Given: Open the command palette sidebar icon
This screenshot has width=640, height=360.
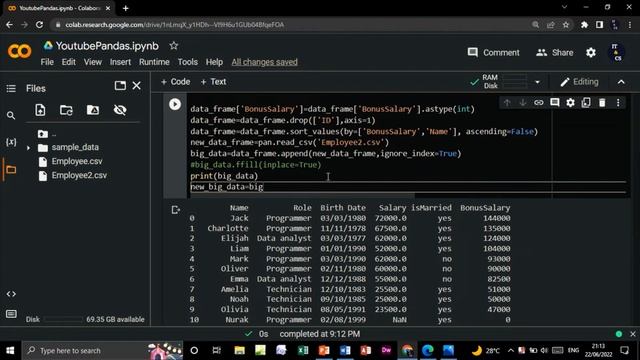Looking at the screenshot, I should click(11, 313).
